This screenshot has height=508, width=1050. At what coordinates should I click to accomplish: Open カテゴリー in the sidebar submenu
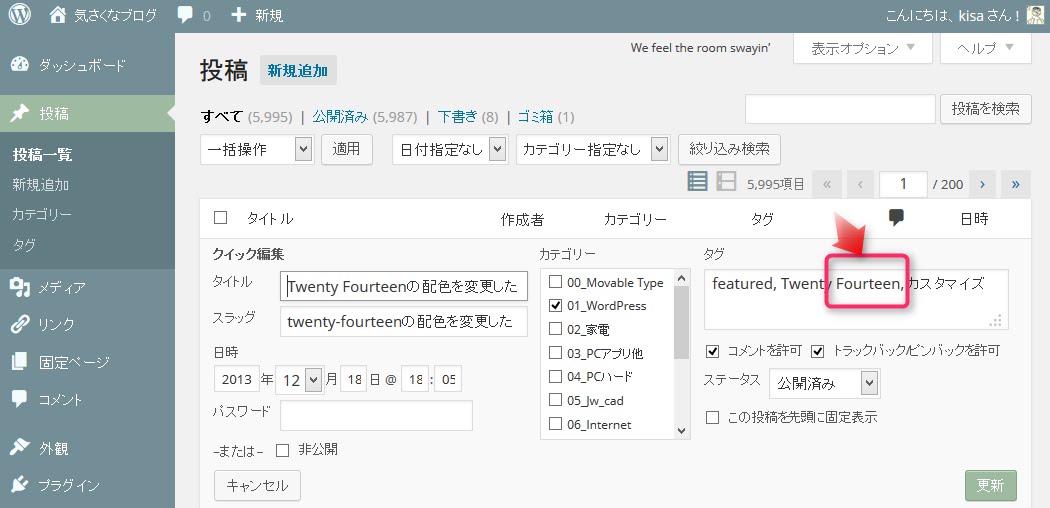tap(42, 215)
